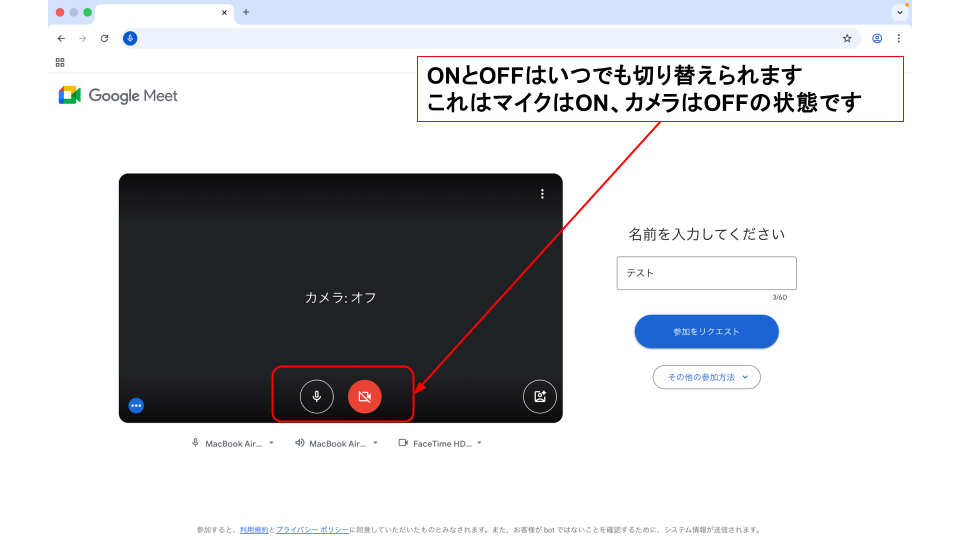Turn on the camera with red button
The image size is (960, 540).
[x=364, y=396]
